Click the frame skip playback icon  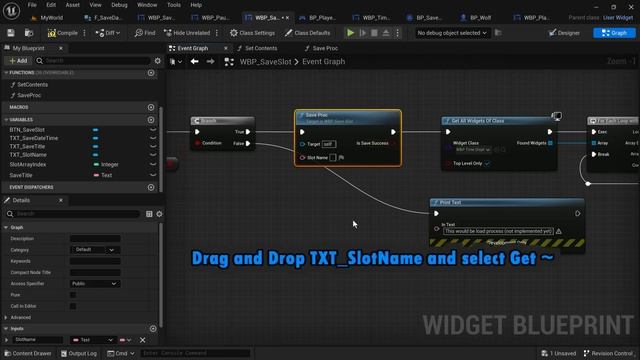coord(362,33)
